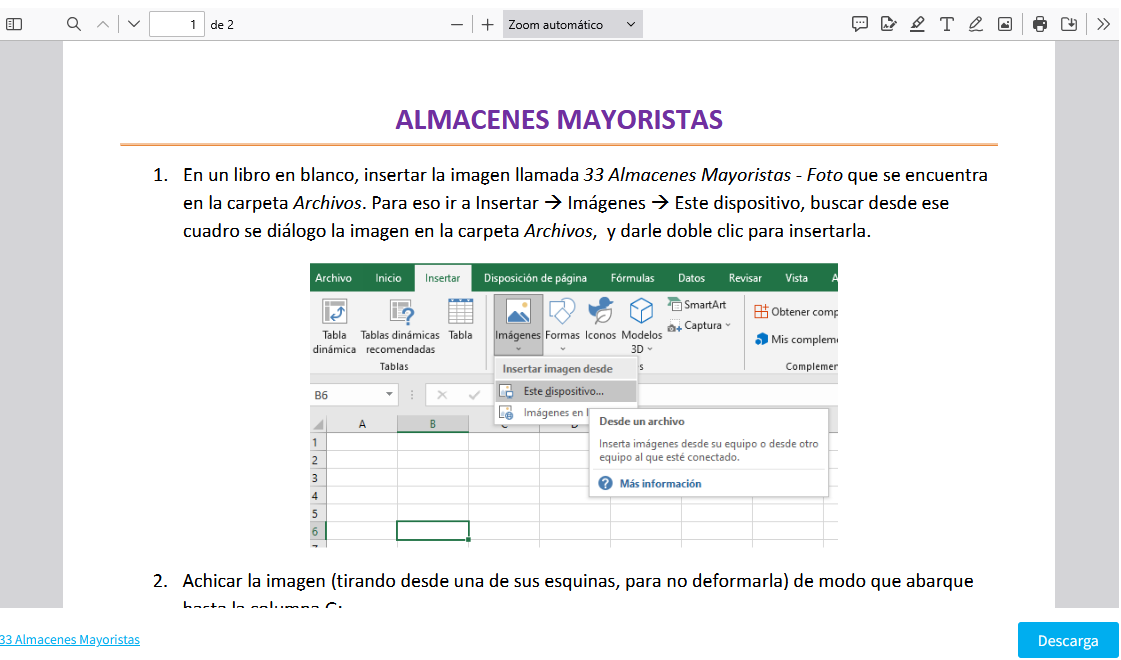The height and width of the screenshot is (660, 1121).
Task: Select the add signature tool
Action: (888, 24)
